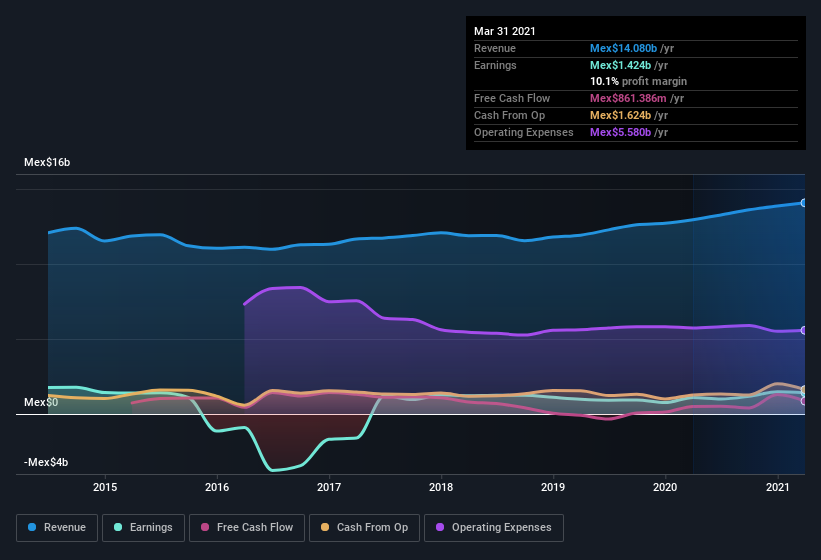Click the Mex$14.080b revenue value in tooltip
The height and width of the screenshot is (560, 821).
coord(624,48)
